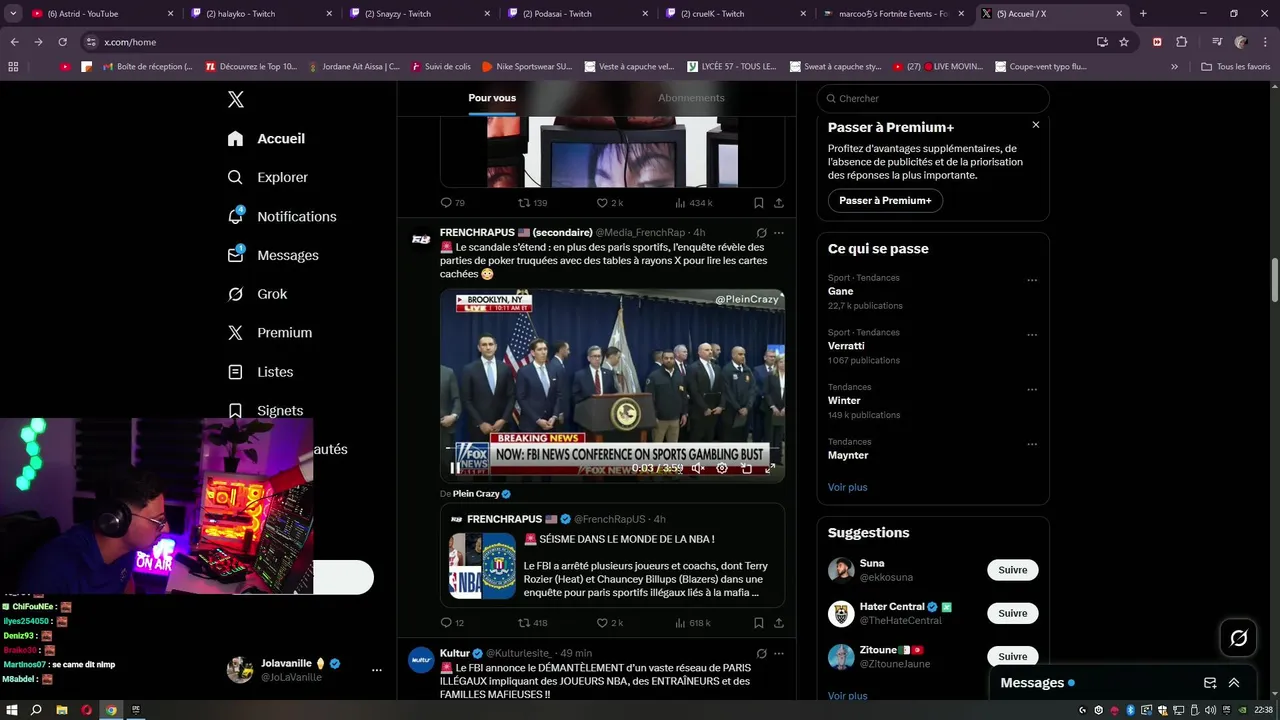
Task: Open more options on the Kultur post
Action: pyautogui.click(x=779, y=653)
